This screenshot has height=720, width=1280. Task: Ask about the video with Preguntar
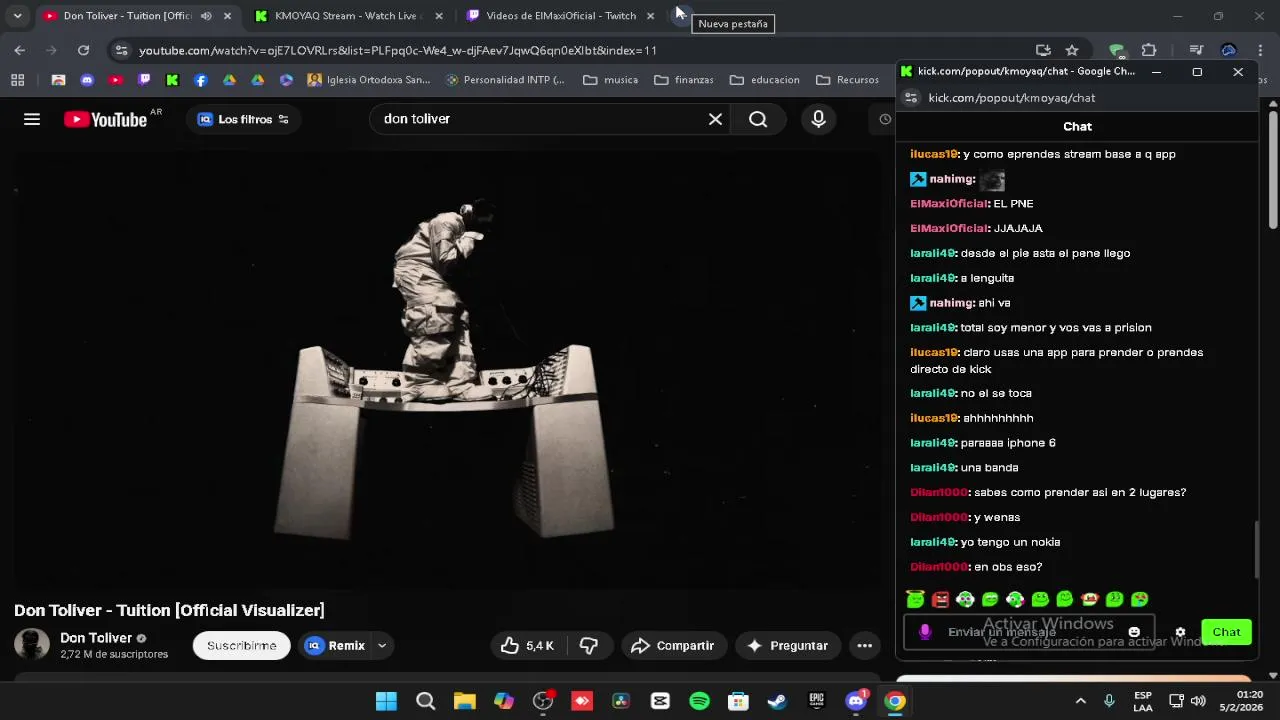pyautogui.click(x=787, y=646)
